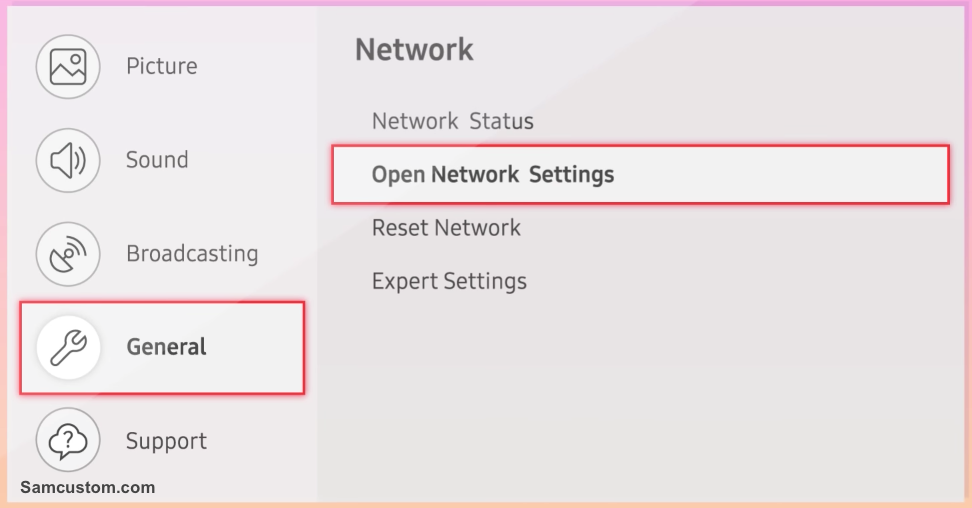Open the Picture settings image icon
This screenshot has height=508, width=972.
click(x=68, y=66)
